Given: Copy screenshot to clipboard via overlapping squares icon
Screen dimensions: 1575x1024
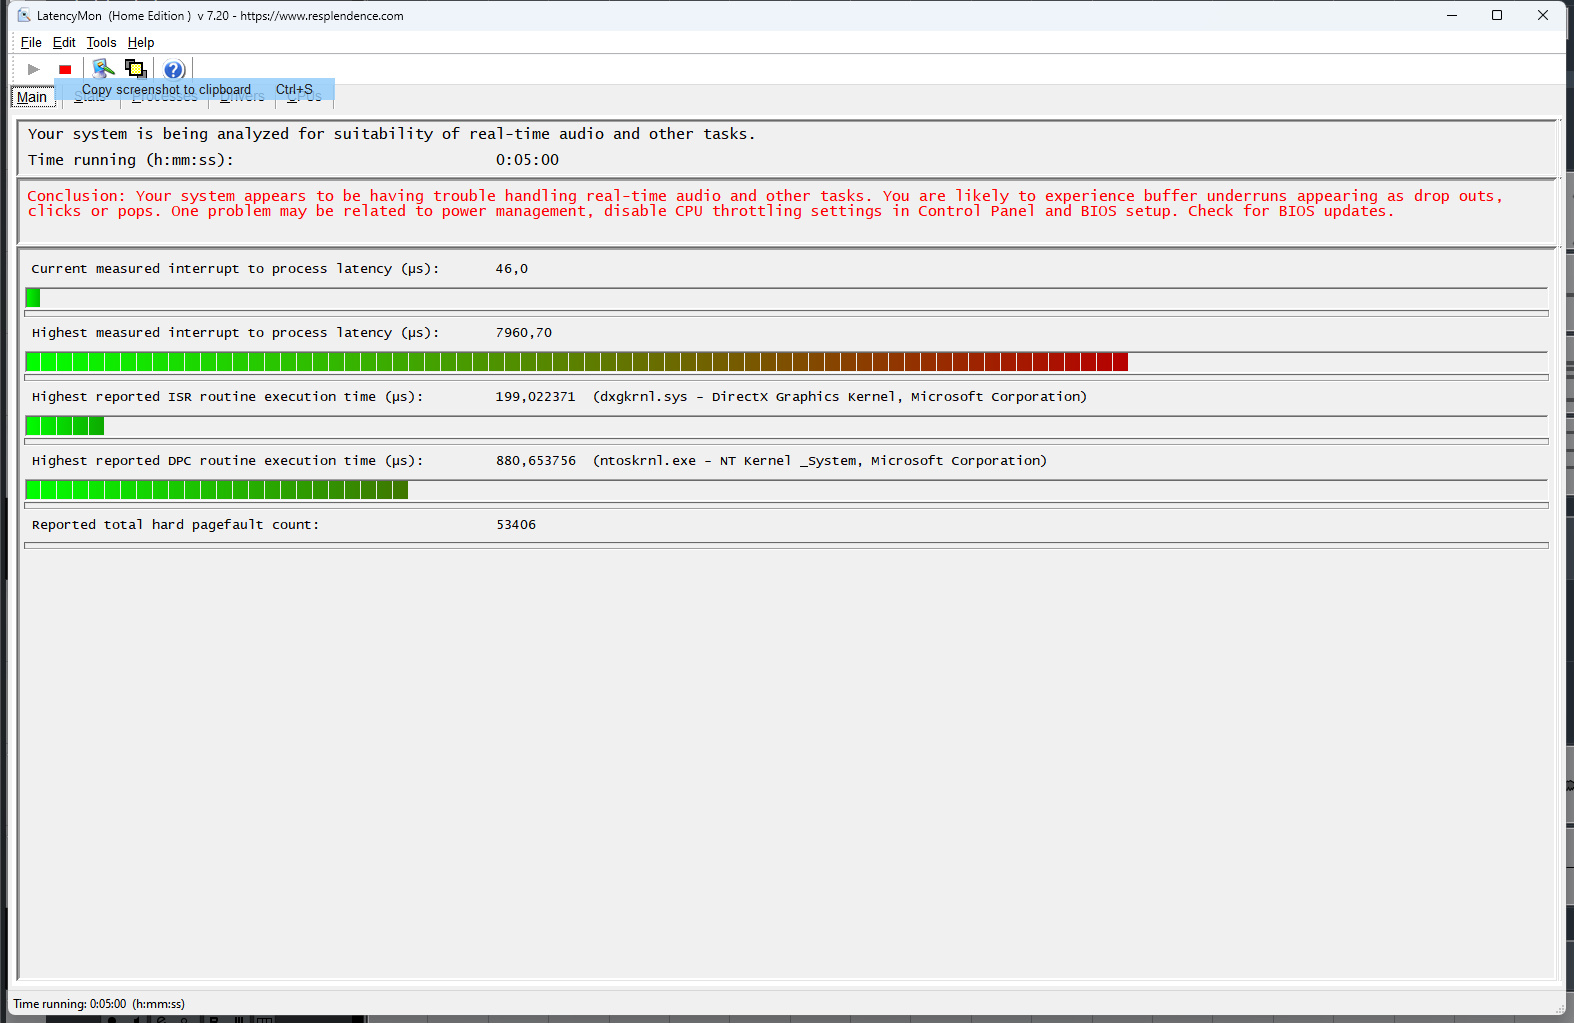Looking at the screenshot, I should 135,69.
